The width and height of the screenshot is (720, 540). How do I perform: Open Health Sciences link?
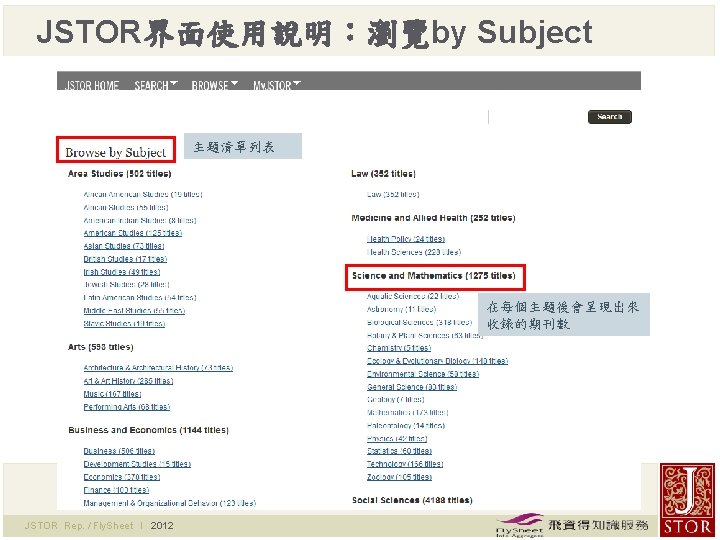414,252
